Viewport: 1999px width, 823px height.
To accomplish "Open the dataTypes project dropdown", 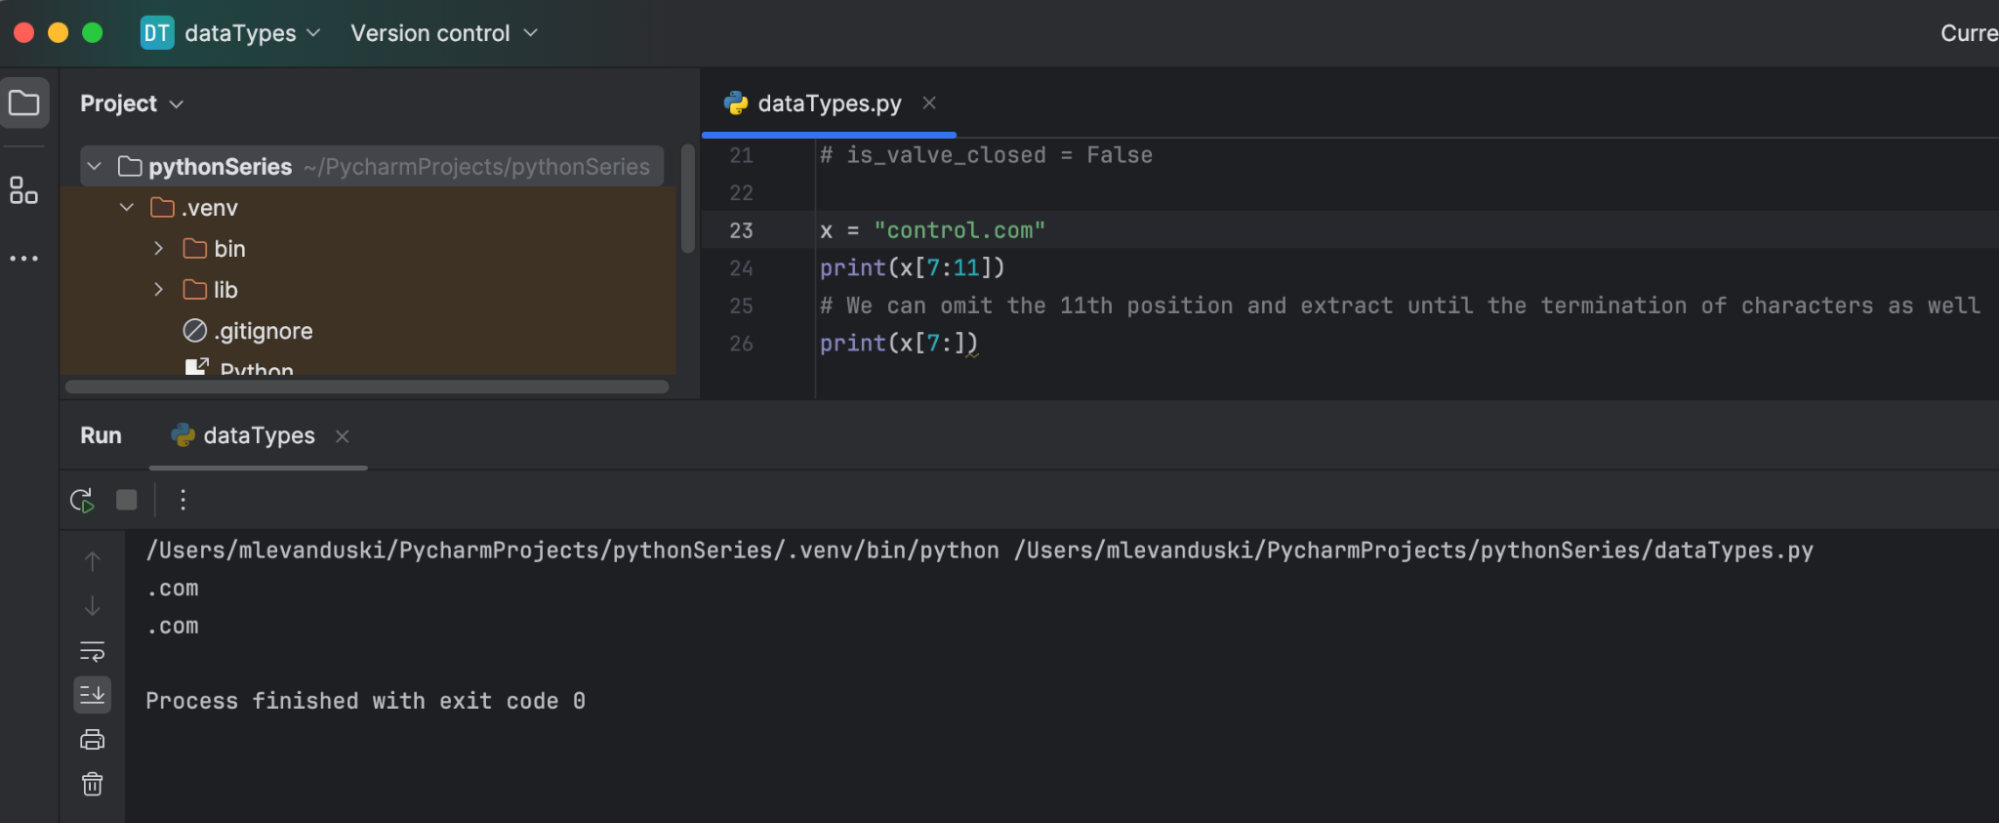I will click(x=251, y=33).
